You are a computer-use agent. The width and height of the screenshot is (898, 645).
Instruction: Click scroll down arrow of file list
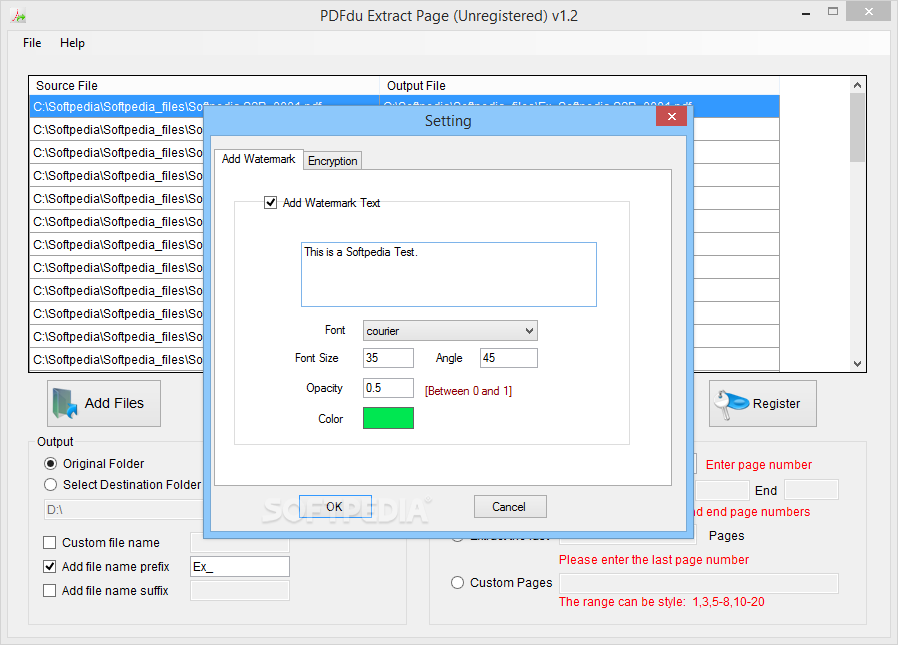[x=857, y=364]
